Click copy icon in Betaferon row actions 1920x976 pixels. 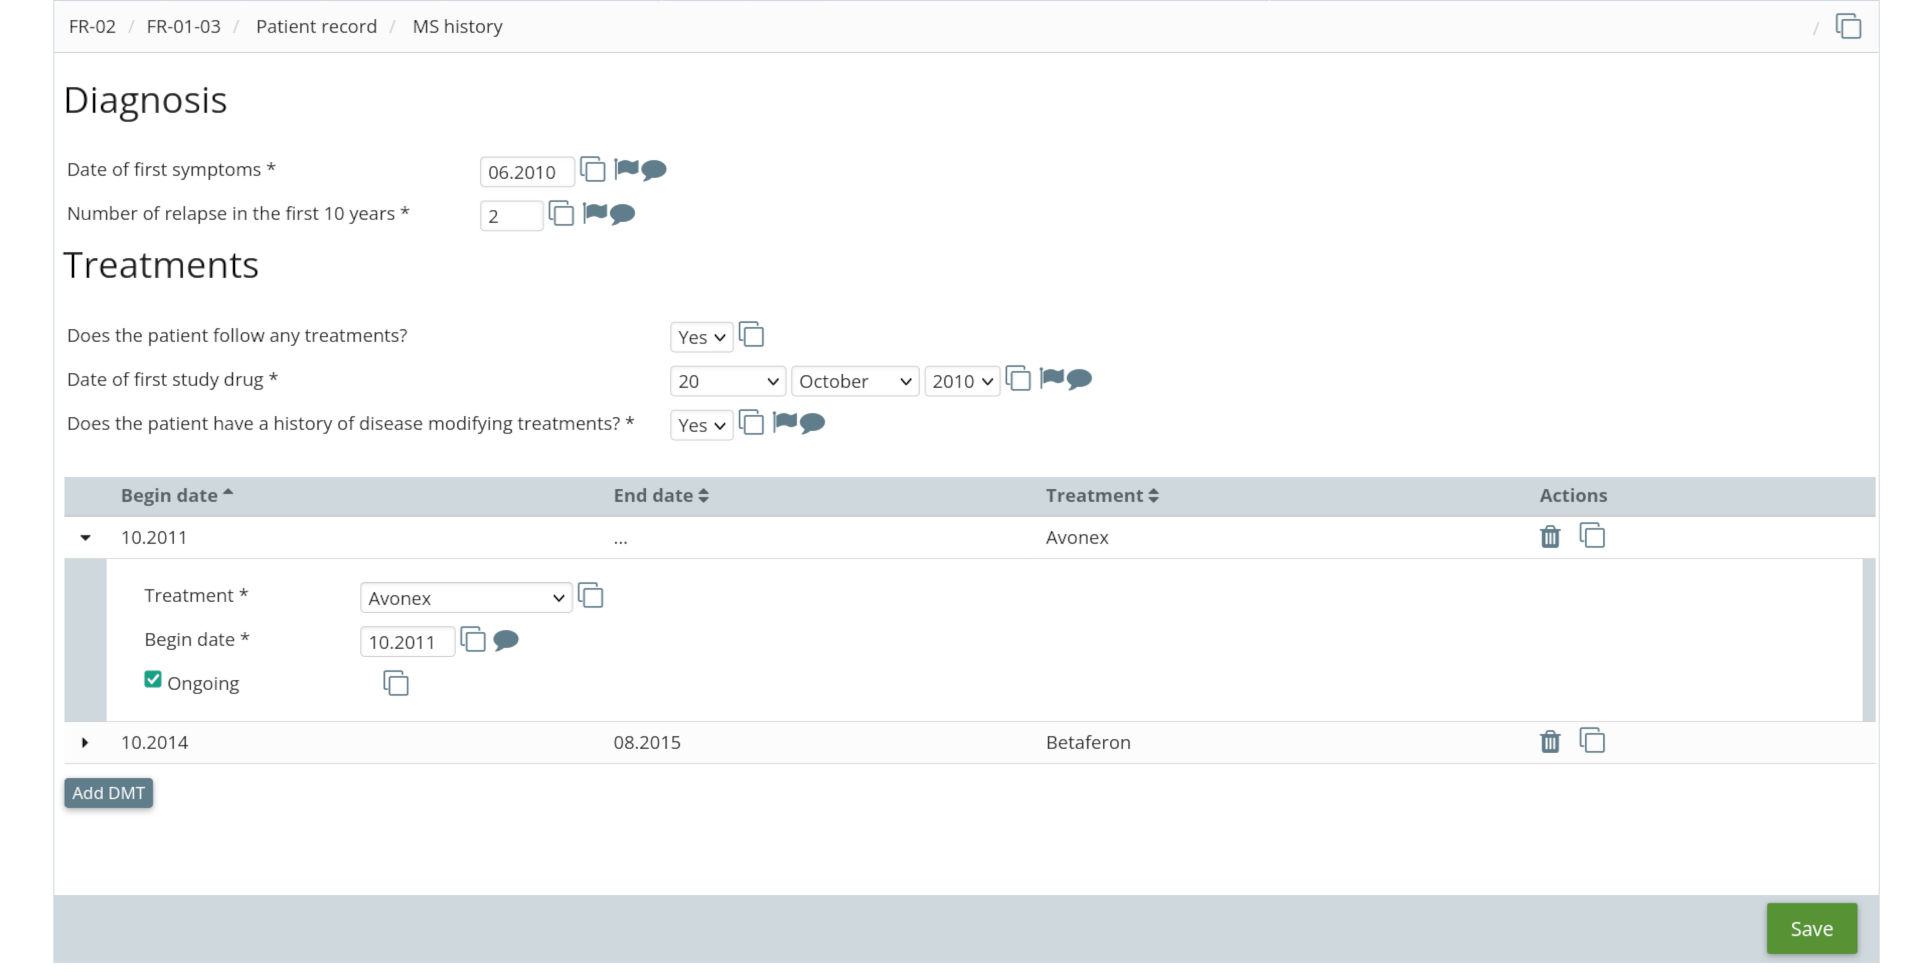click(1592, 741)
